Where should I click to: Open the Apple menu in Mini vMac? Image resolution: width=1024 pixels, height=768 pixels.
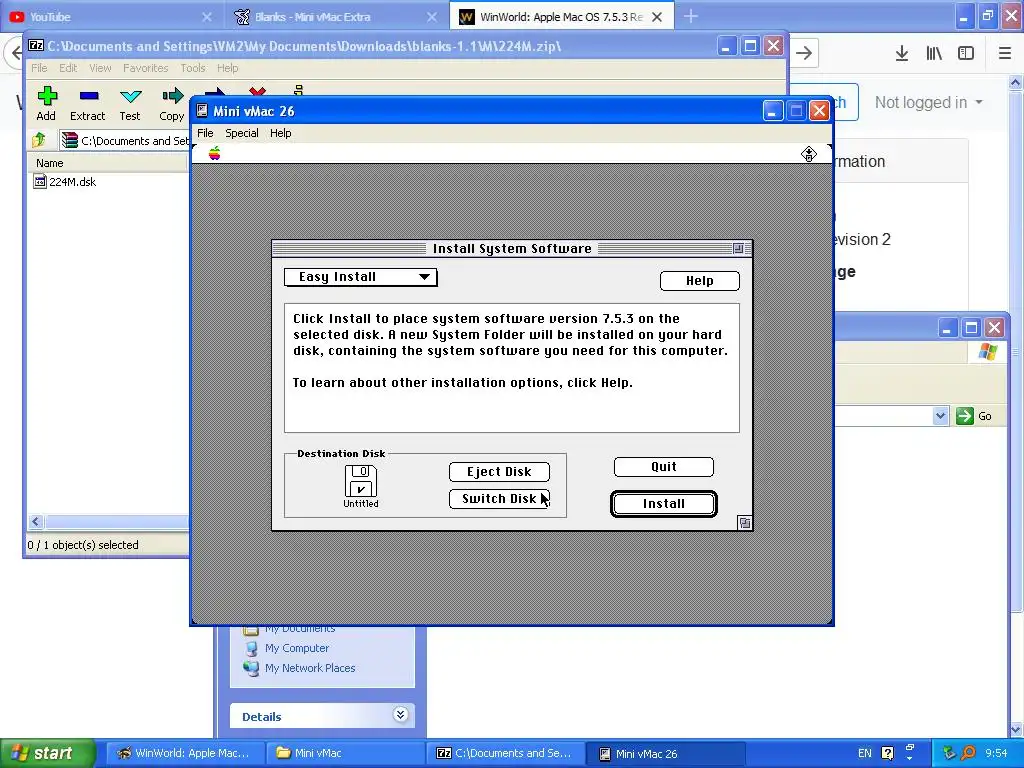pos(214,153)
